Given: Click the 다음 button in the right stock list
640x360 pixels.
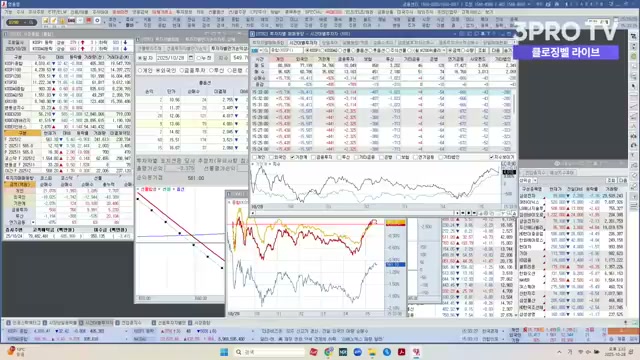Looking at the screenshot, I should tap(623, 180).
